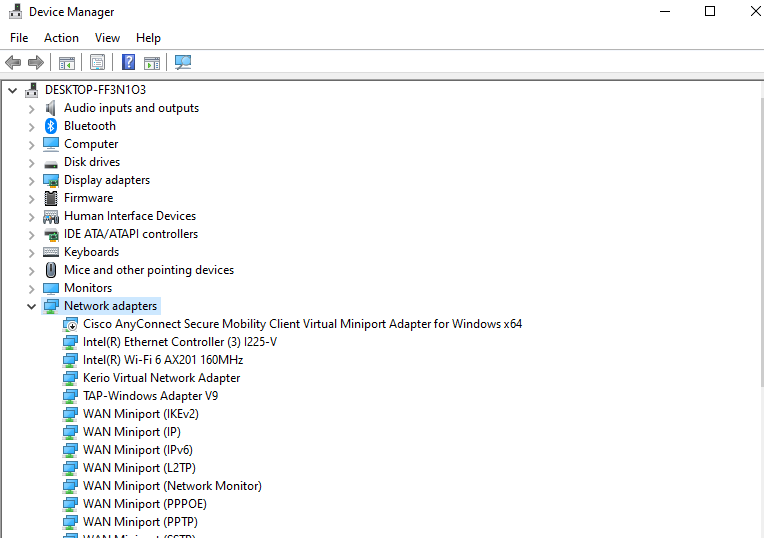
Task: Expand the Monitors category
Action: (x=32, y=288)
